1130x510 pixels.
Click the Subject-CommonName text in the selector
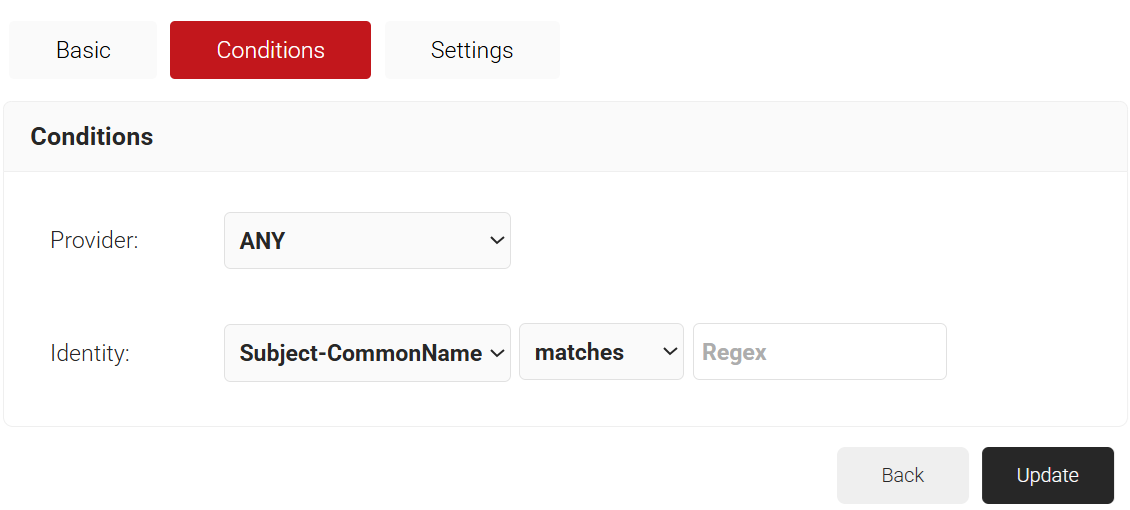(361, 352)
